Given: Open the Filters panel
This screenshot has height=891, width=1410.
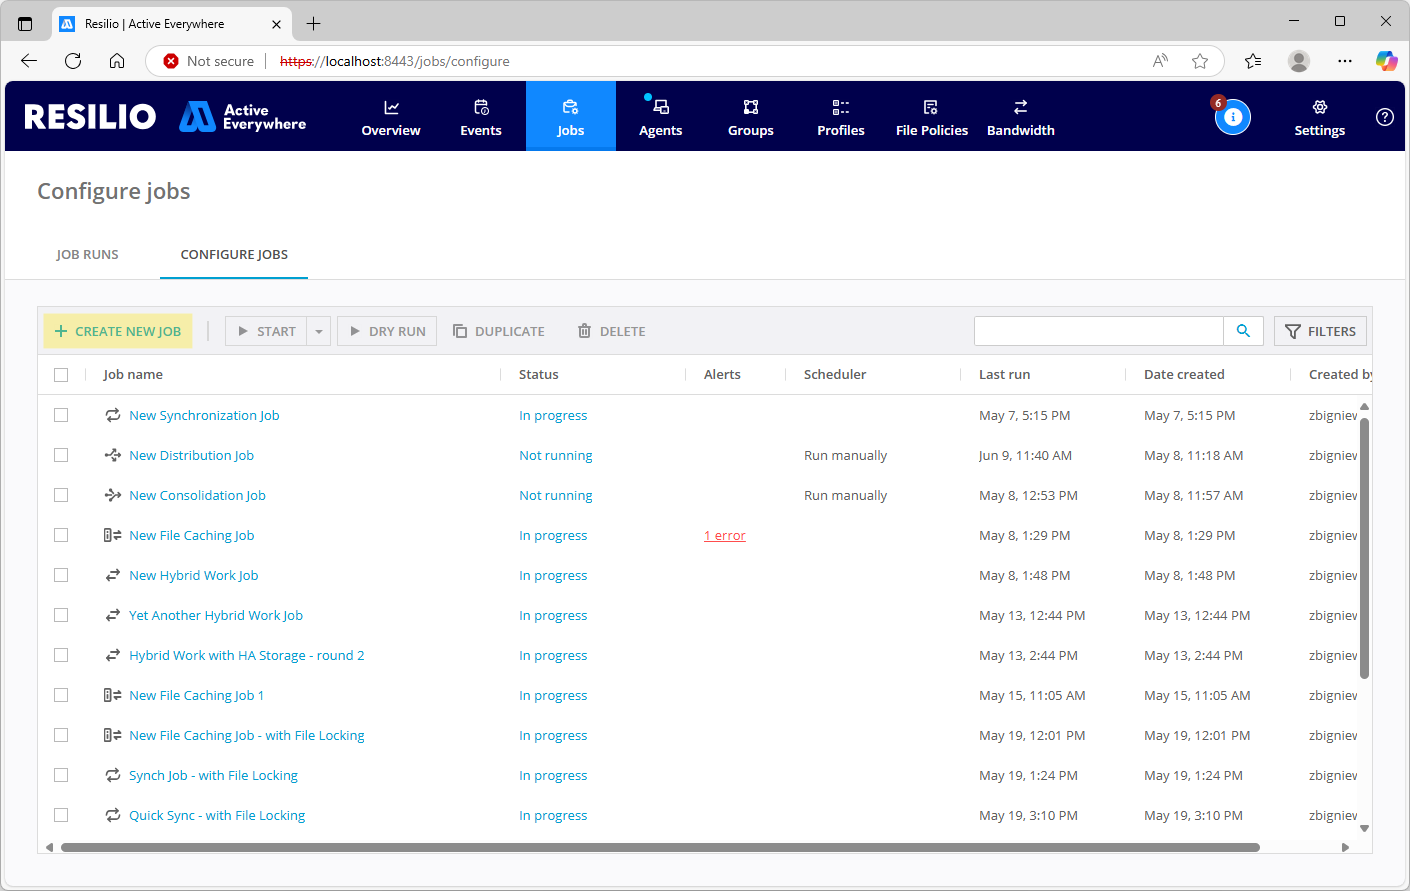Looking at the screenshot, I should click(1320, 331).
